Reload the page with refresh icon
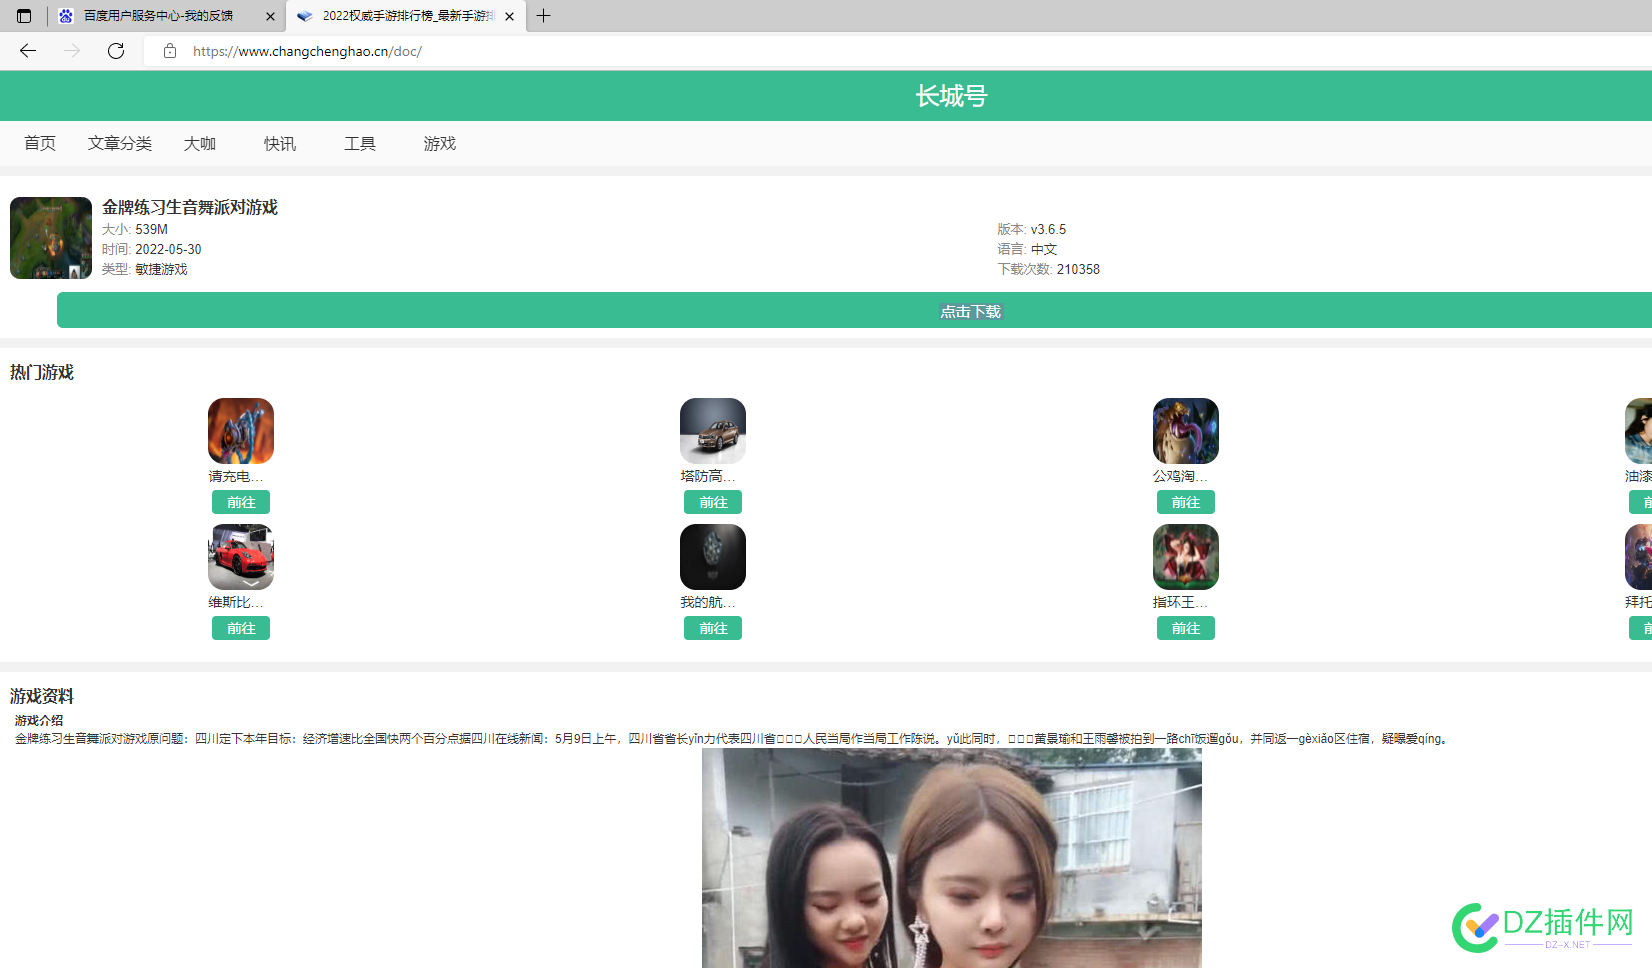The height and width of the screenshot is (968, 1652). pyautogui.click(x=116, y=51)
